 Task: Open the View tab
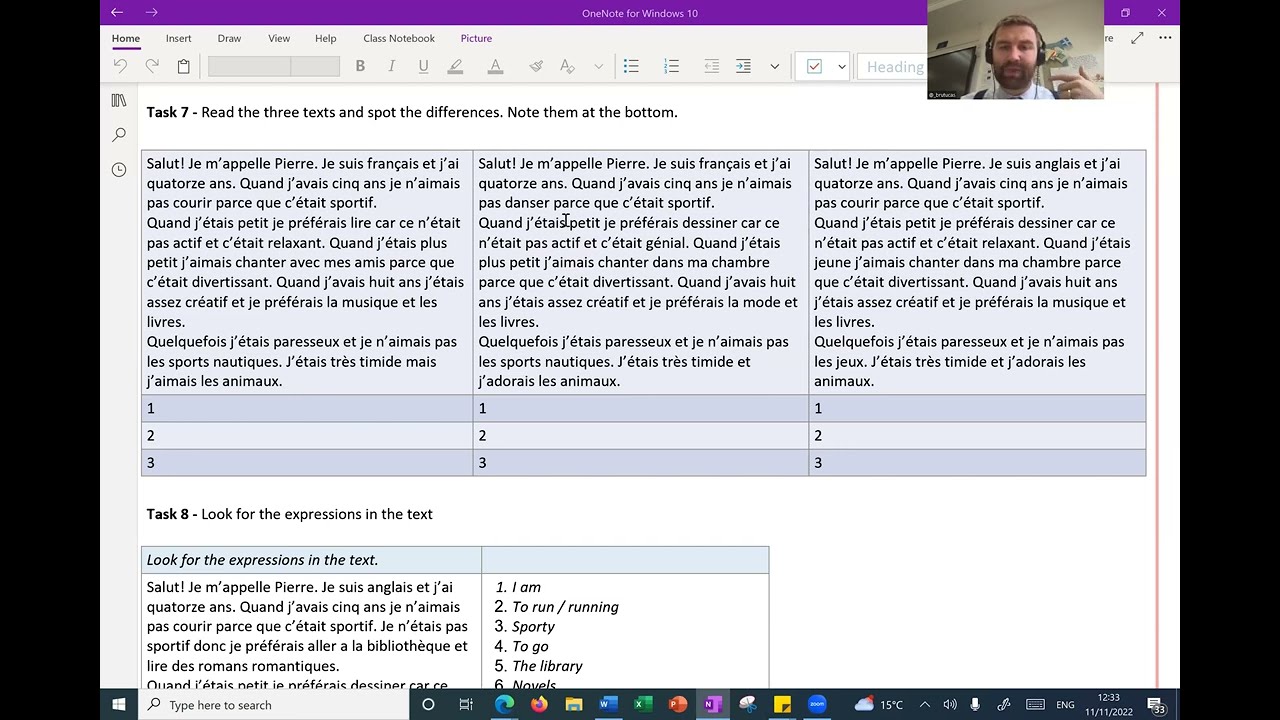[279, 38]
